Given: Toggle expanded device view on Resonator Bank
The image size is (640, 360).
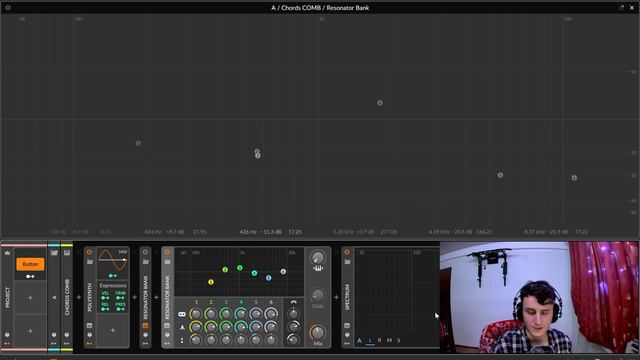Looking at the screenshot, I should [x=167, y=326].
